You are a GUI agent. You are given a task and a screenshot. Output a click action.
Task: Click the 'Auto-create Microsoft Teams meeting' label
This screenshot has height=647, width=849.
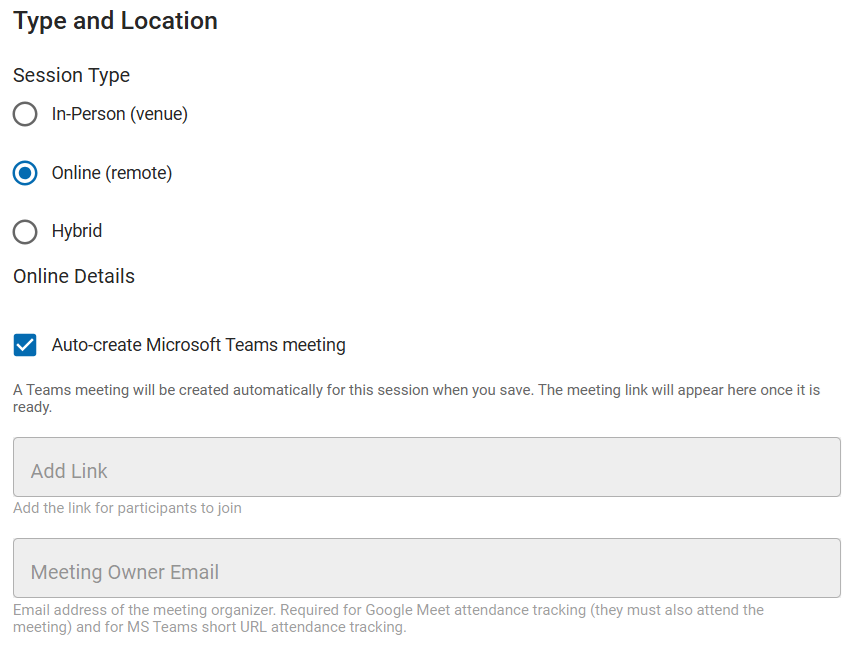coord(199,345)
